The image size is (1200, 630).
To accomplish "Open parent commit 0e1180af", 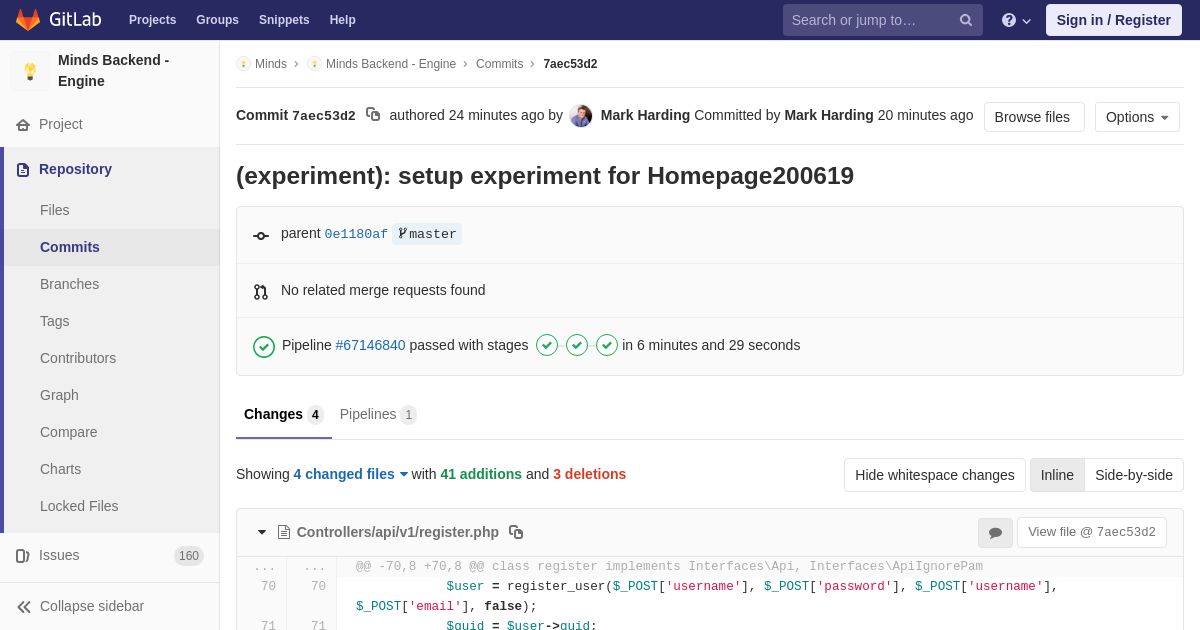I will (x=356, y=234).
